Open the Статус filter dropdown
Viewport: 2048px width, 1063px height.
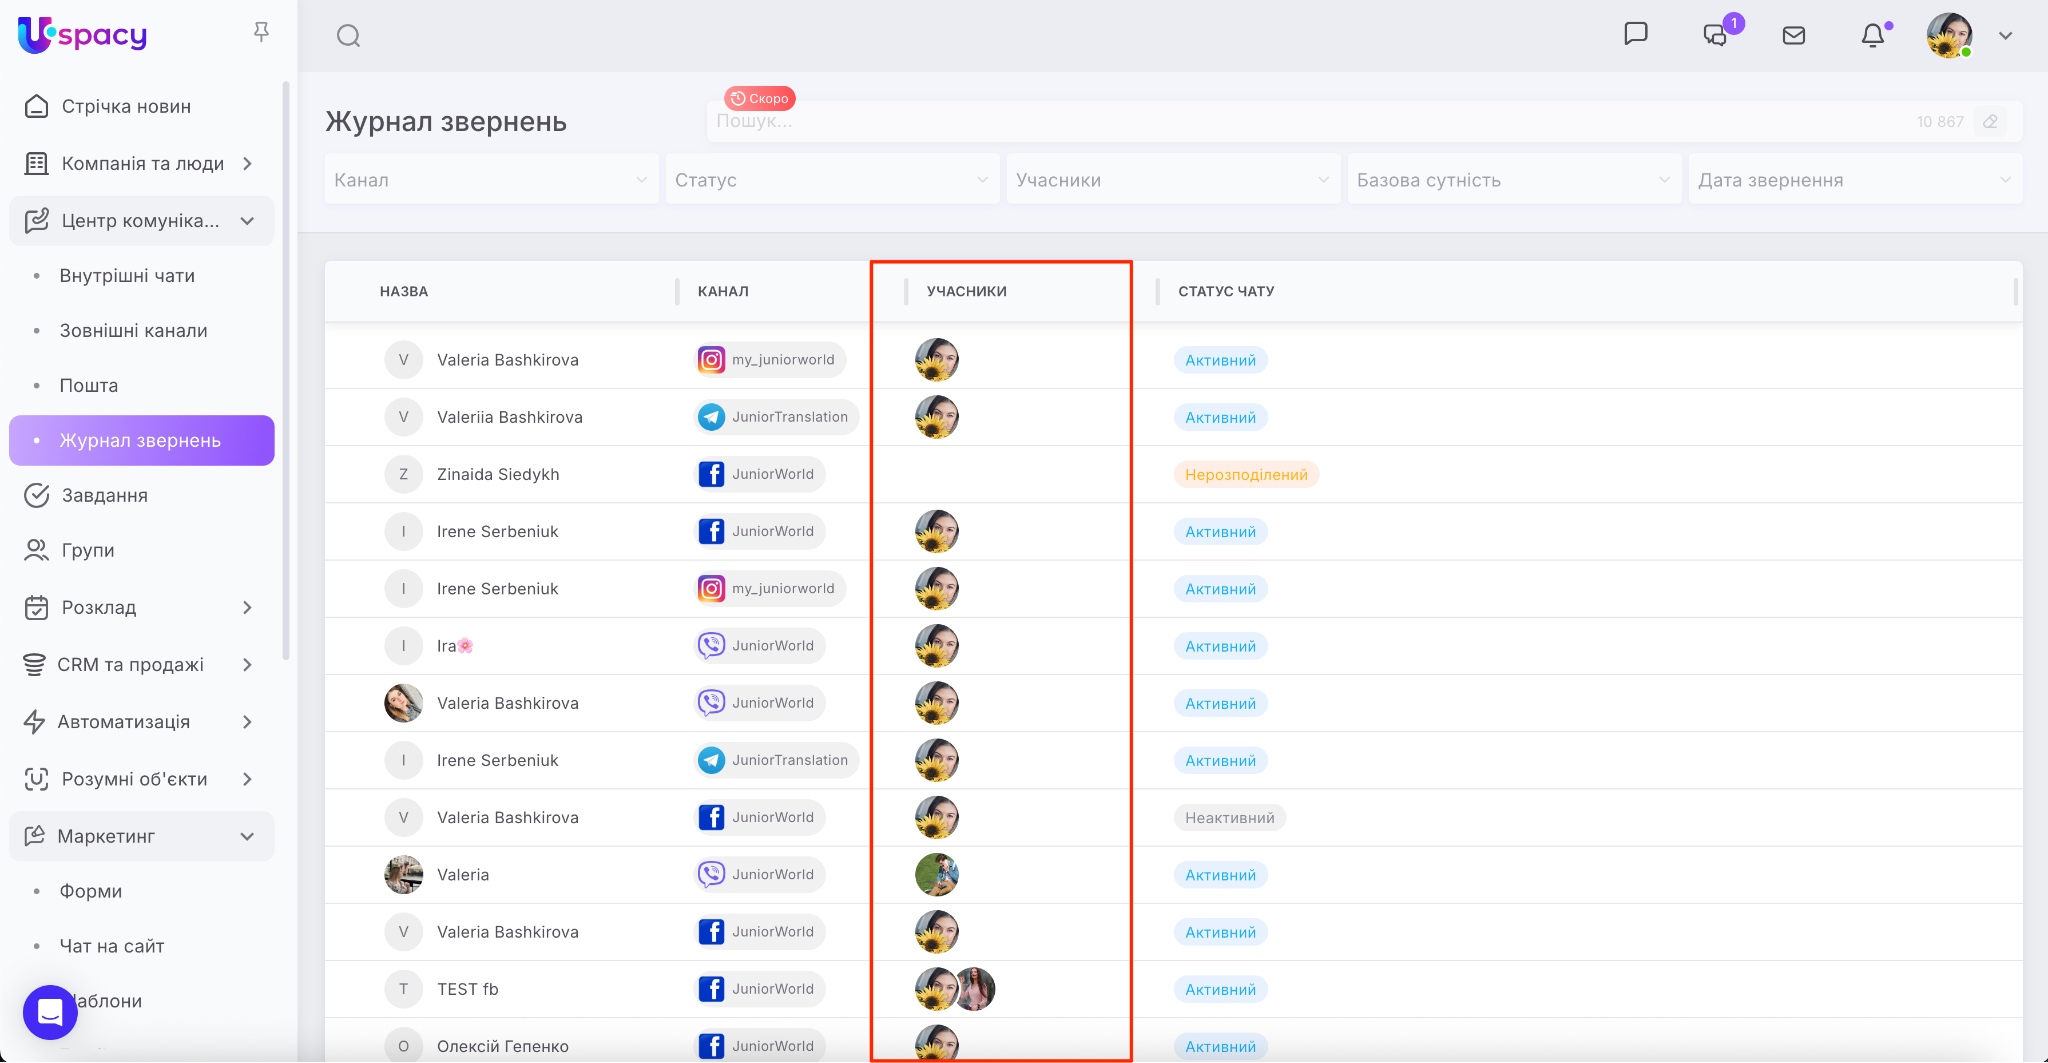pos(832,180)
